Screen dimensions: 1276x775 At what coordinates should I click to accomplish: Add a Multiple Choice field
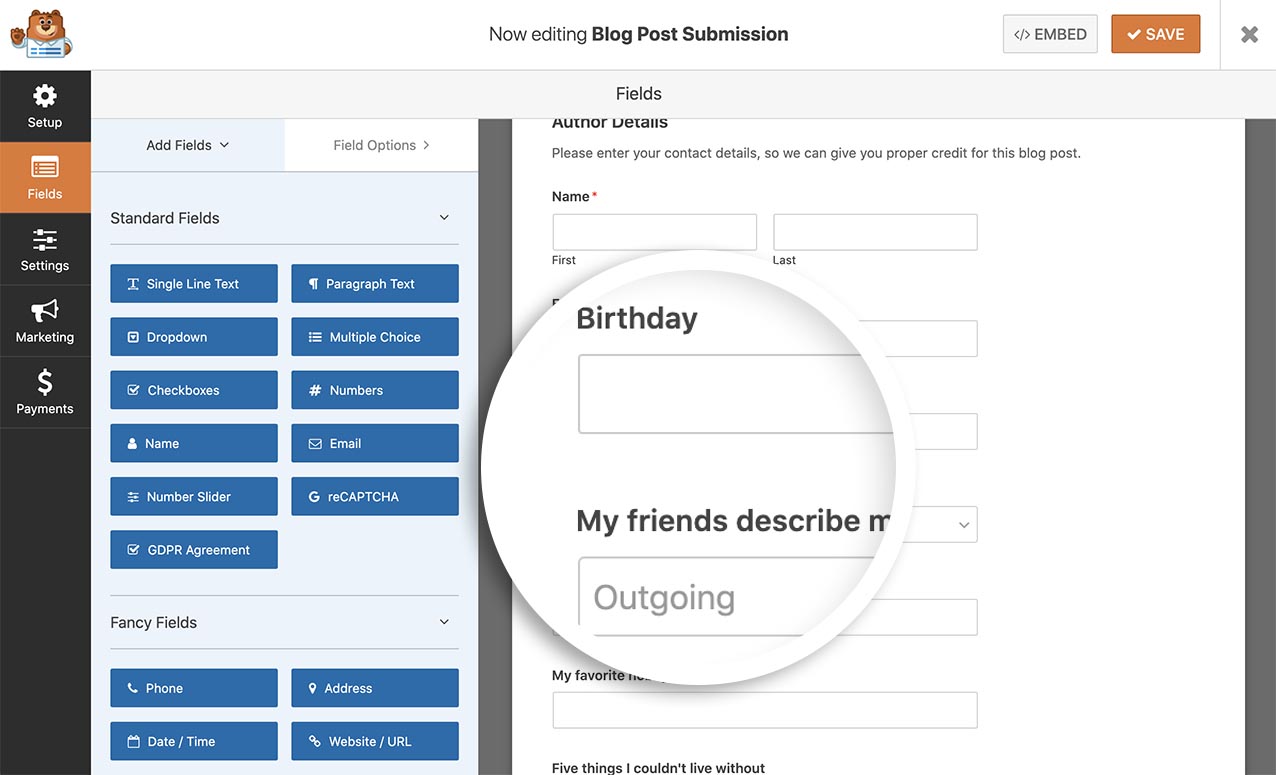coord(374,337)
